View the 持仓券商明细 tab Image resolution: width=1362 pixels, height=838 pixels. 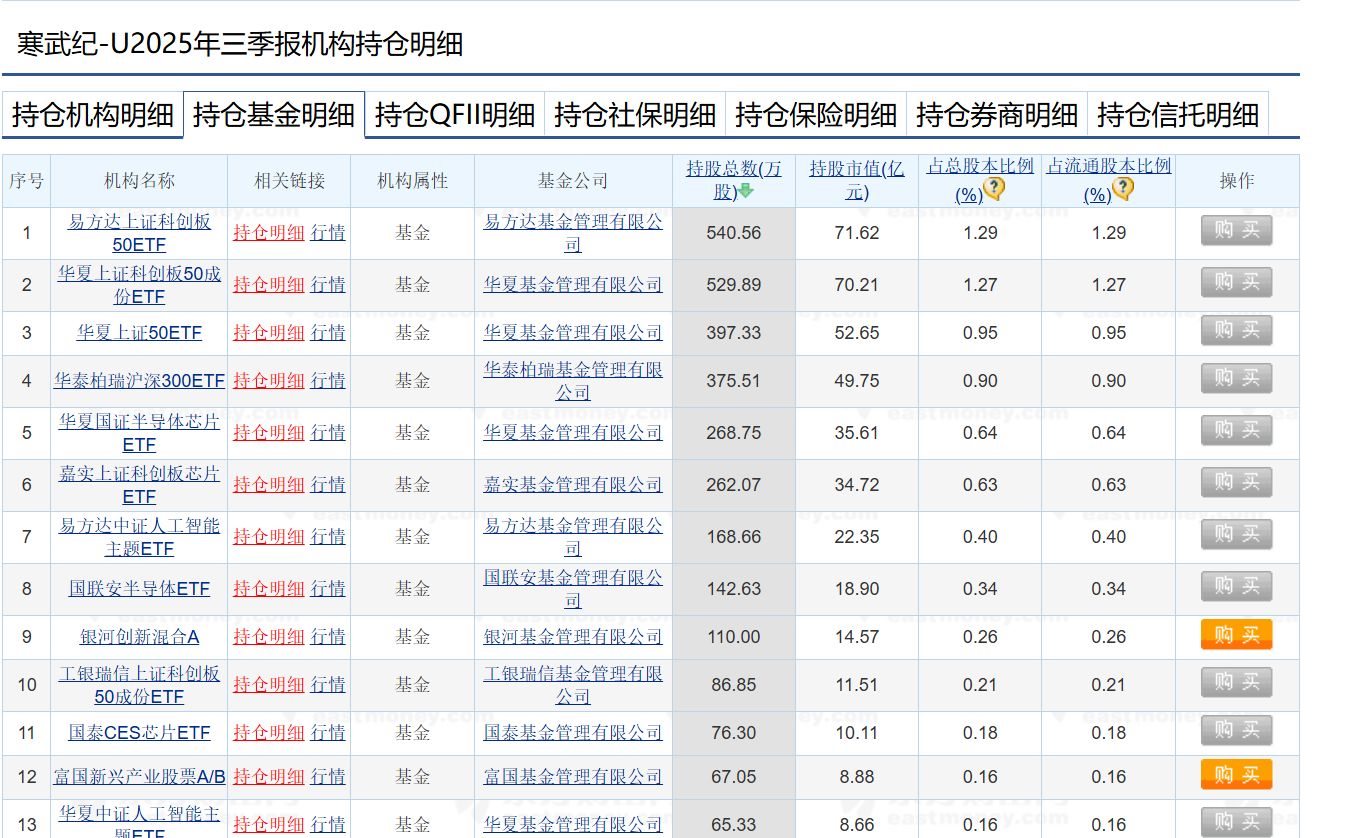pos(998,115)
